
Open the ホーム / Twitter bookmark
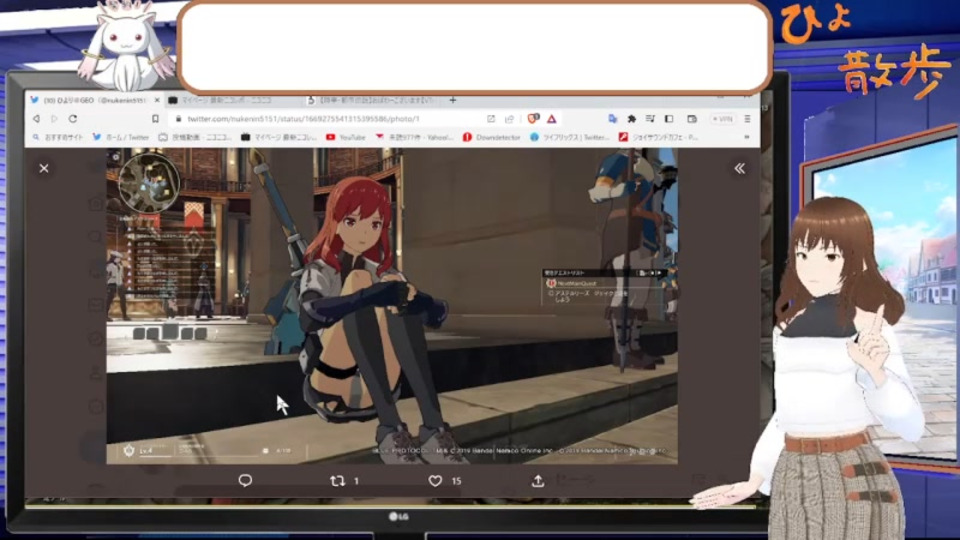121,137
